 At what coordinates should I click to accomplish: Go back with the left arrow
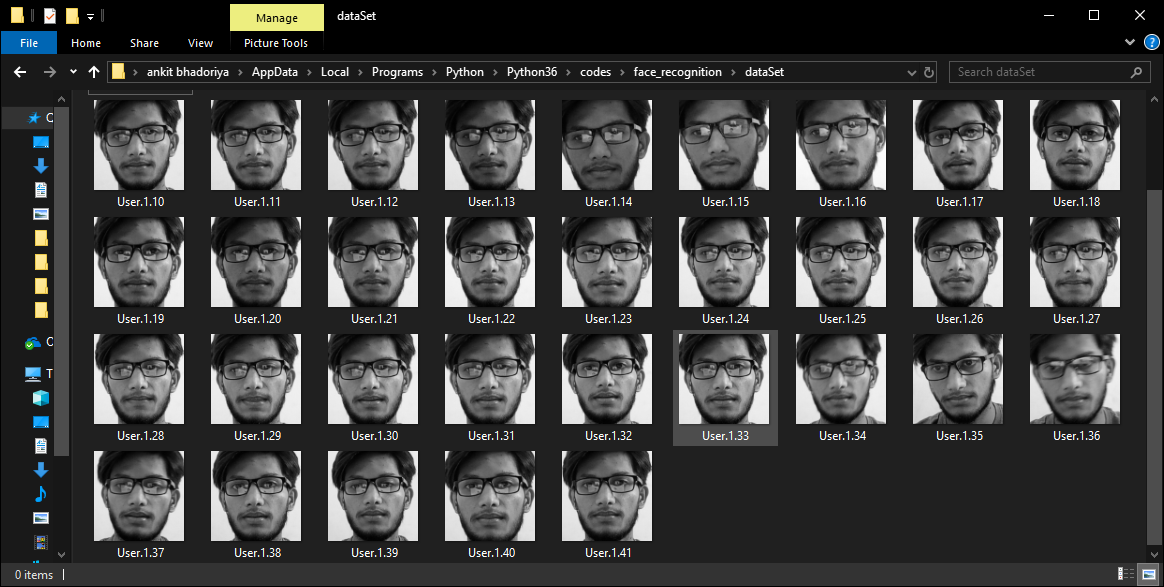coord(20,72)
